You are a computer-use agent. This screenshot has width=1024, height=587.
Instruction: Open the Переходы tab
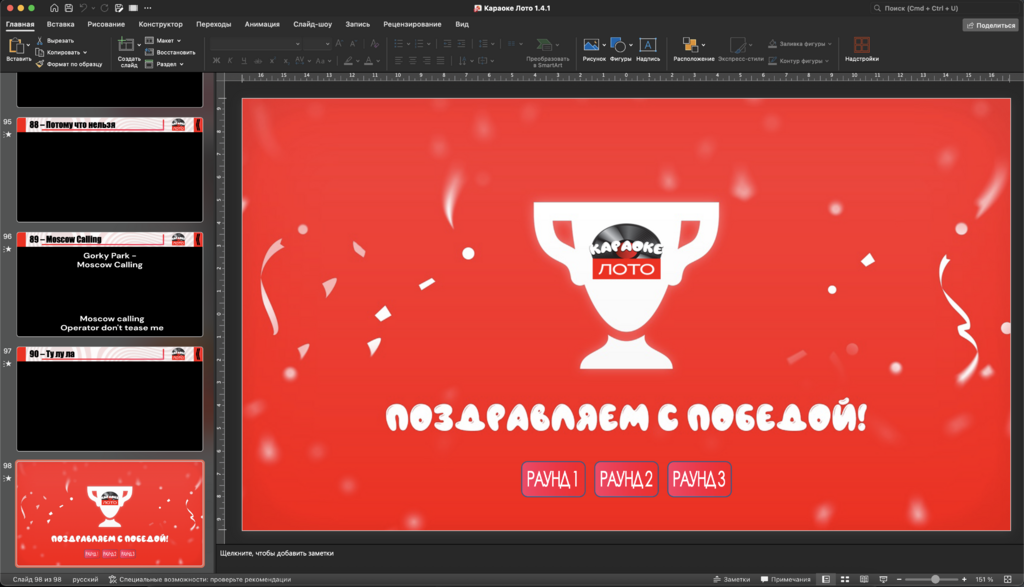(214, 24)
